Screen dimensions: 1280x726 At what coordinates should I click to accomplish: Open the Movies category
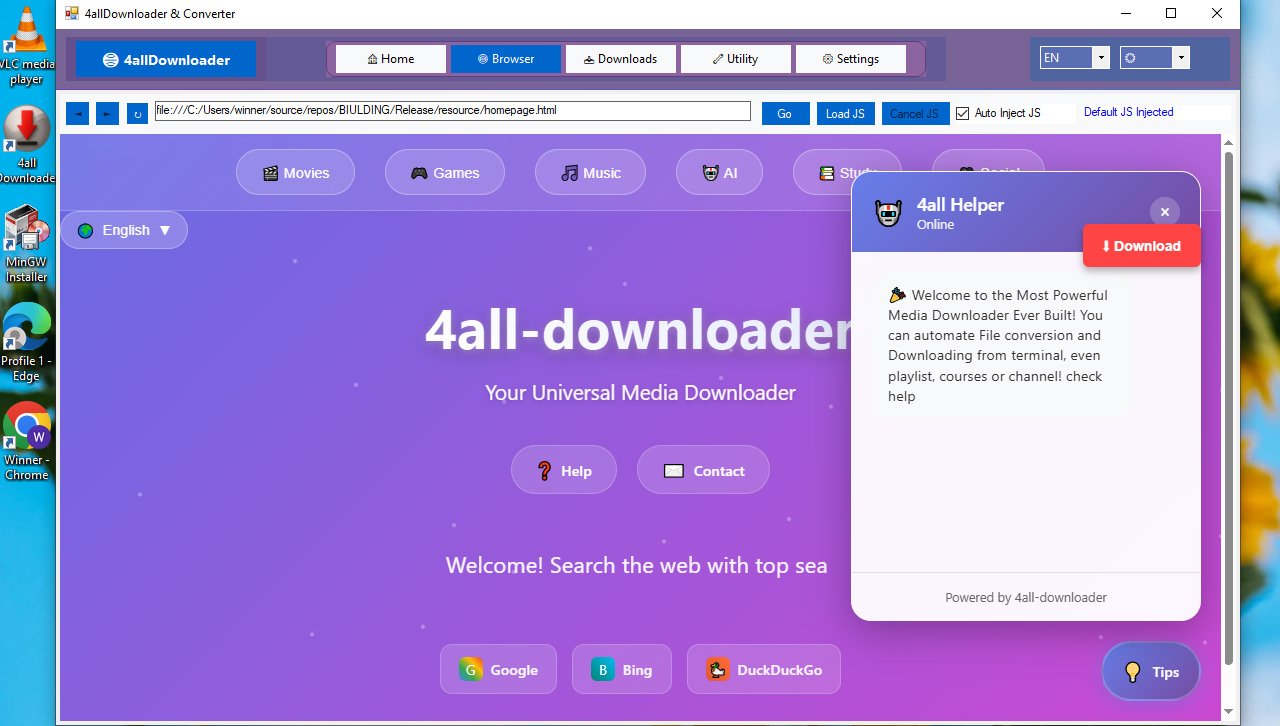click(x=295, y=173)
